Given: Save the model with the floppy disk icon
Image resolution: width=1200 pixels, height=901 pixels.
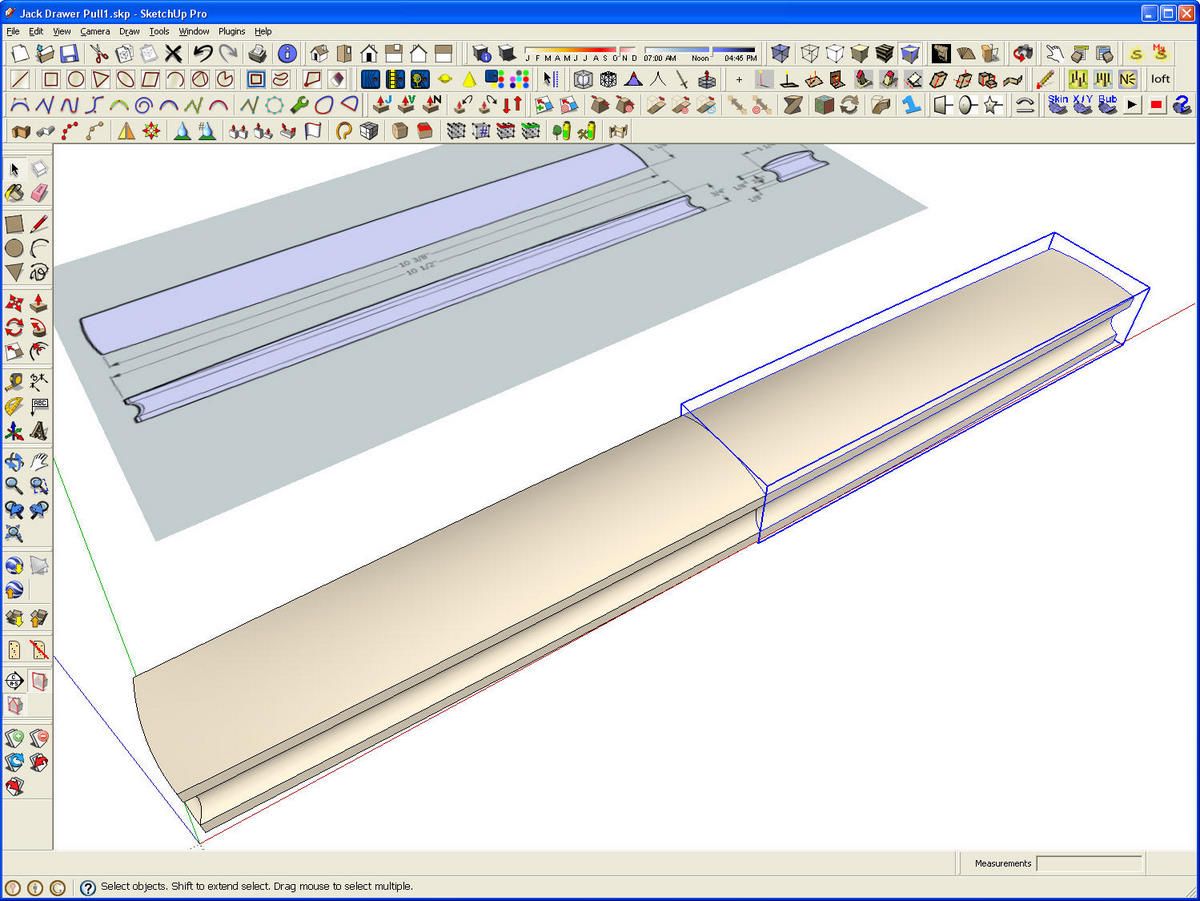Looking at the screenshot, I should coord(69,53).
